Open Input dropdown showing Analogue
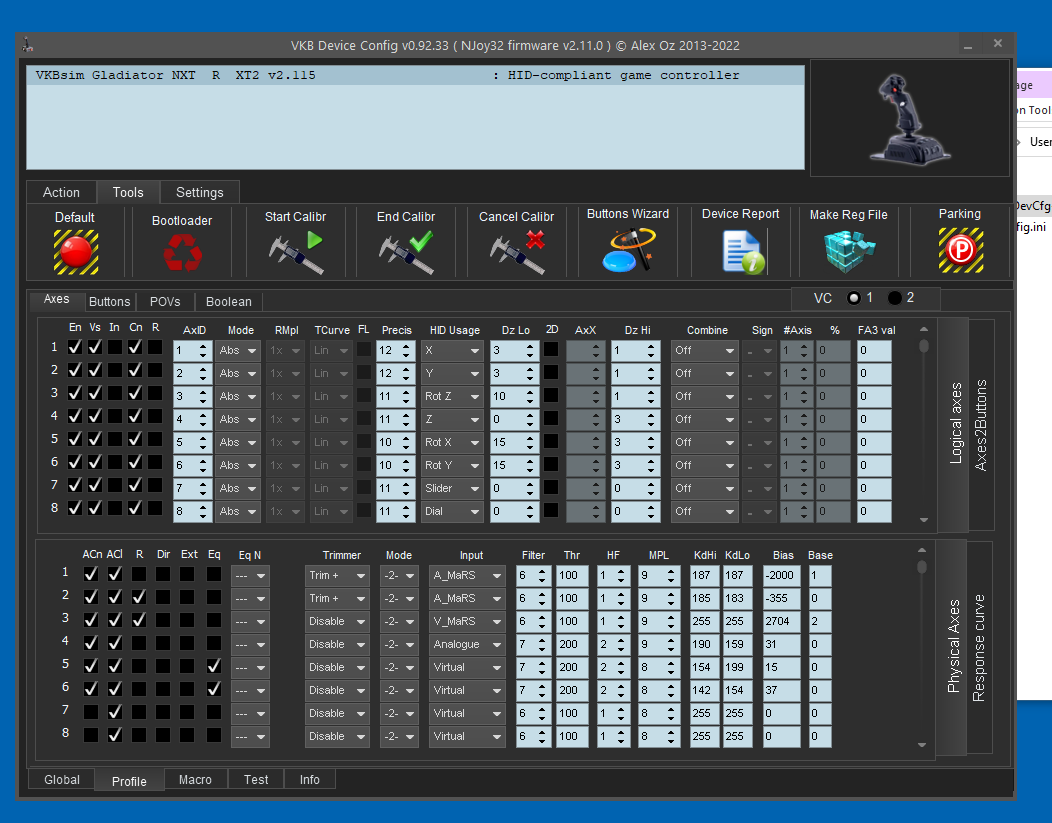 coord(467,644)
